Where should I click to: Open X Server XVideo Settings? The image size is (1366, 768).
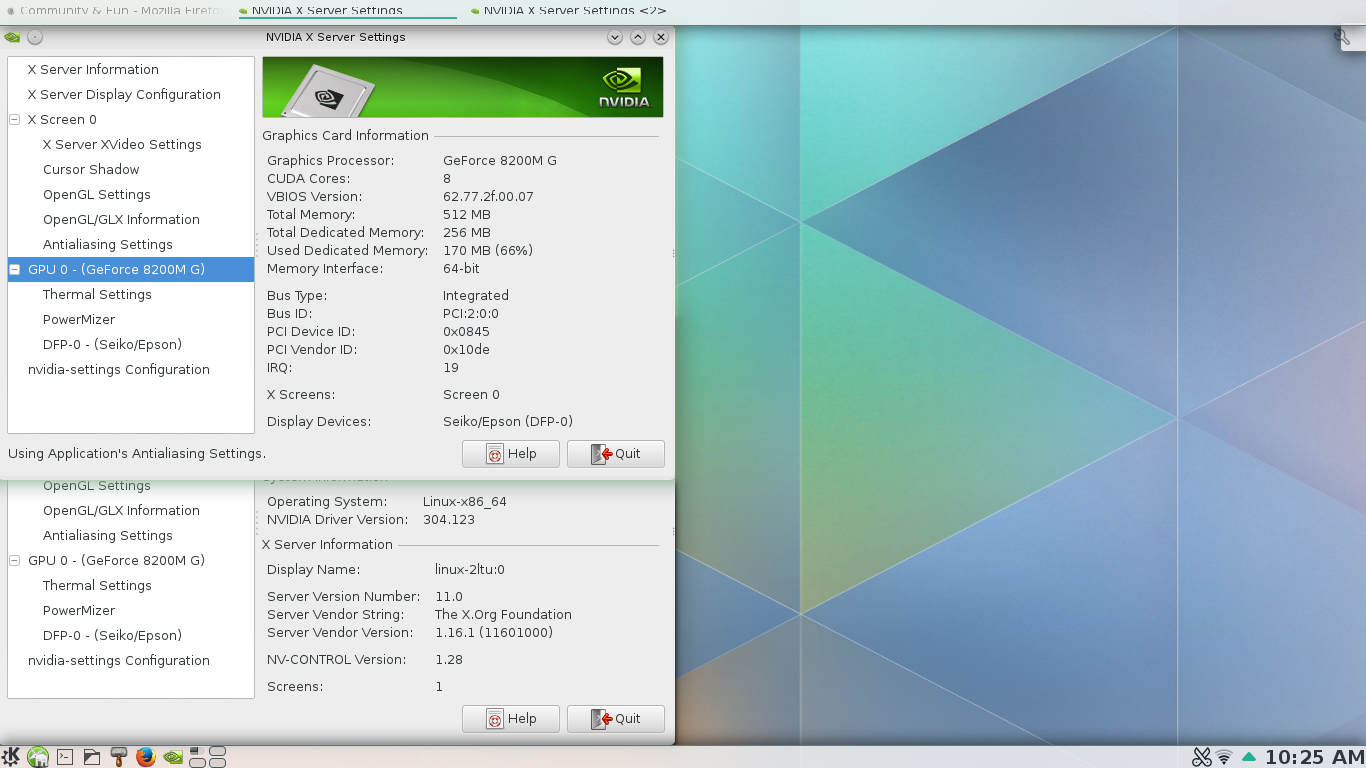pyautogui.click(x=122, y=144)
